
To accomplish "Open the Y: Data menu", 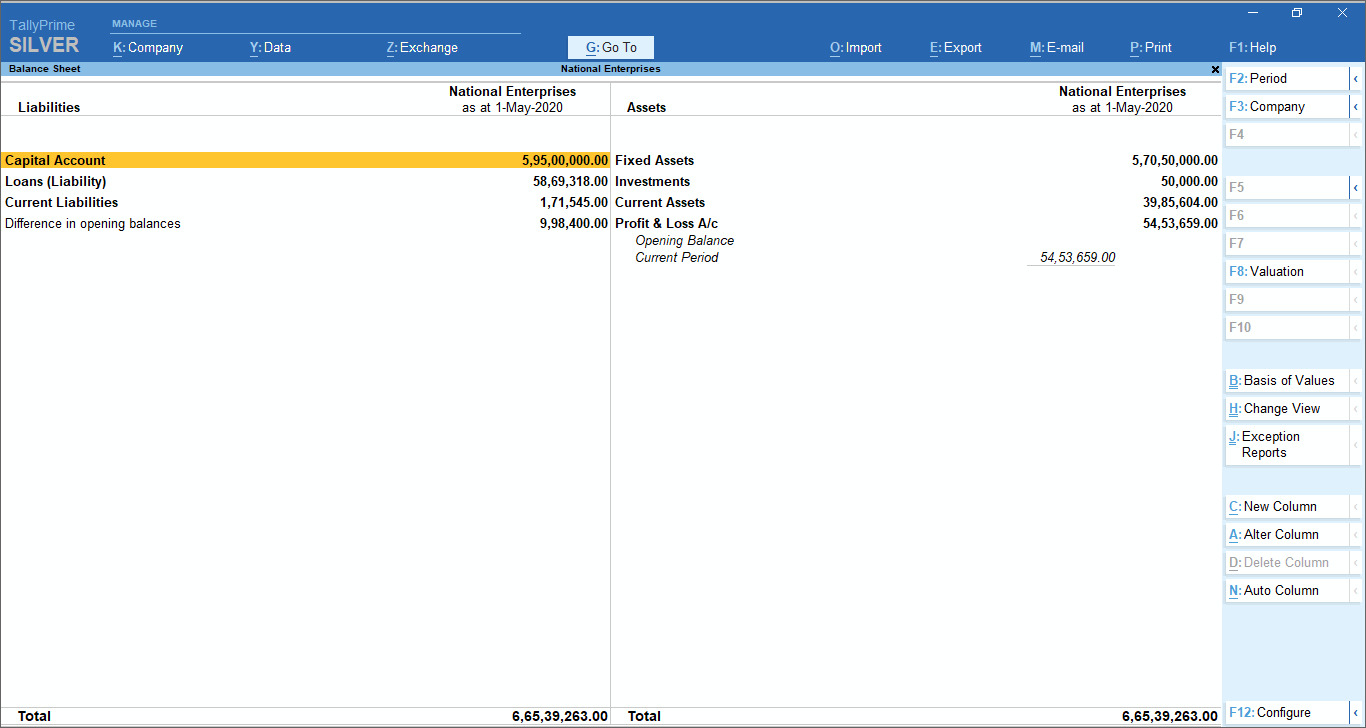I will coord(270,47).
